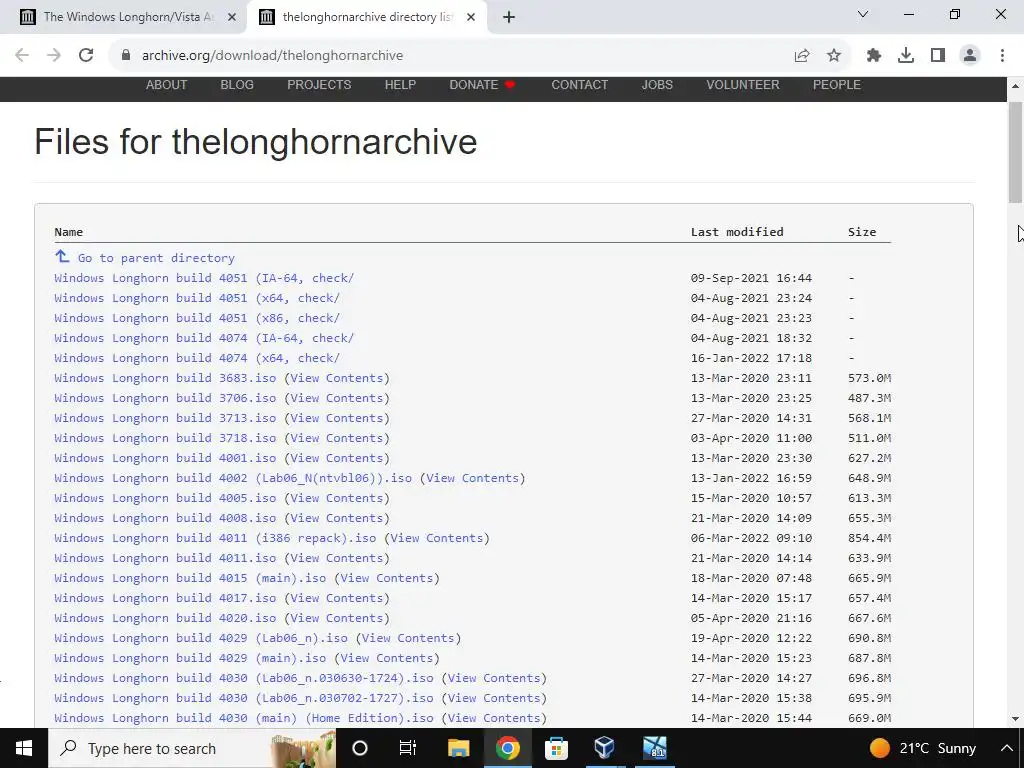The width and height of the screenshot is (1024, 768).
Task: Download build 4015 (main).iso
Action: point(190,578)
